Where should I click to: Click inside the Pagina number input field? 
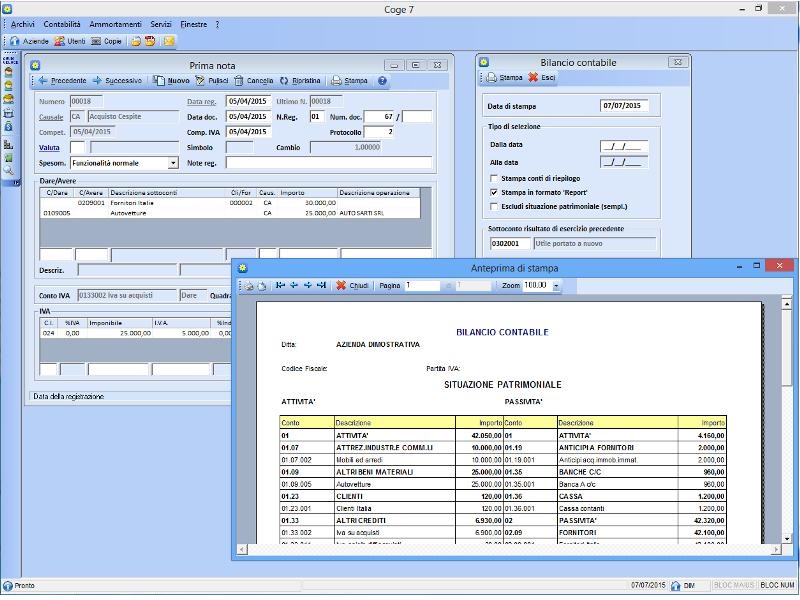click(420, 284)
